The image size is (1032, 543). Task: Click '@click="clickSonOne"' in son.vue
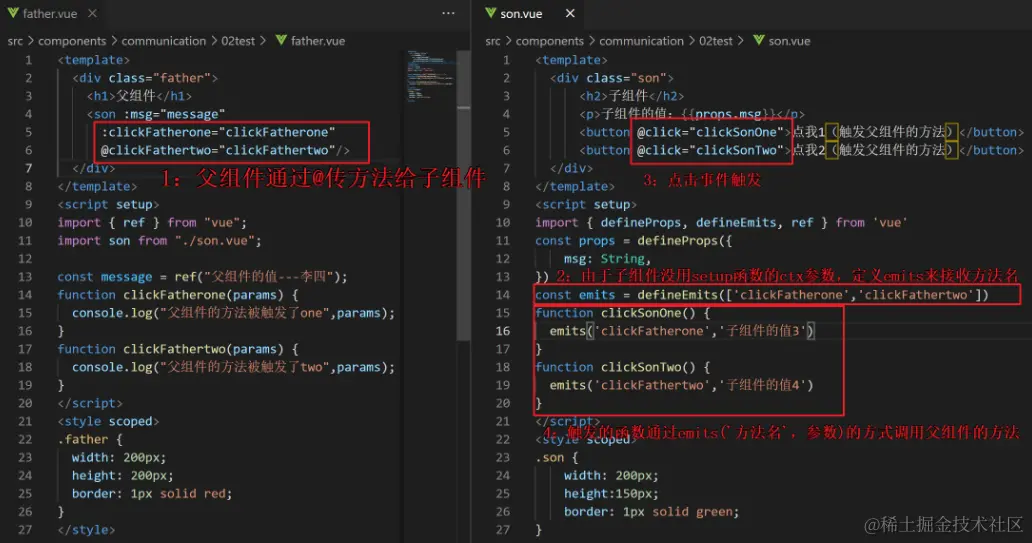pyautogui.click(x=710, y=132)
